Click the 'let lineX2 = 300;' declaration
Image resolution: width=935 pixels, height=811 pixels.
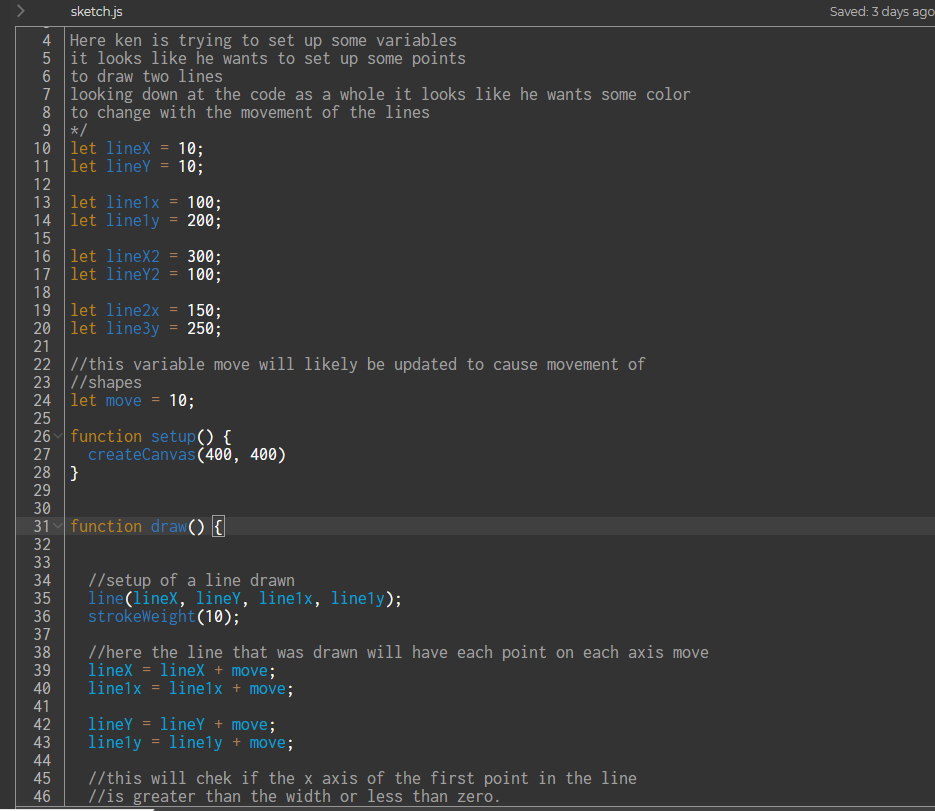click(x=145, y=257)
